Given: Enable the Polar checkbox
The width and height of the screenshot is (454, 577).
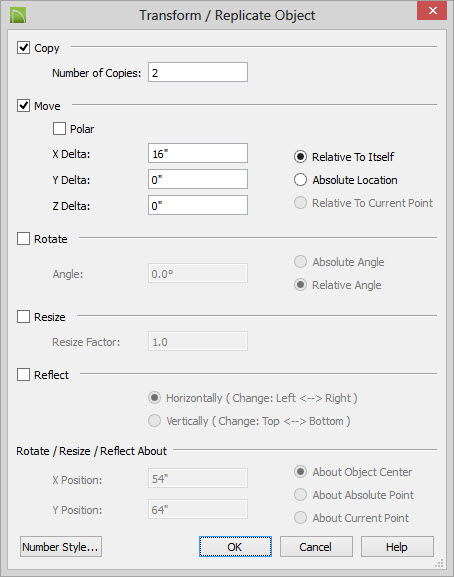Looking at the screenshot, I should tap(59, 129).
